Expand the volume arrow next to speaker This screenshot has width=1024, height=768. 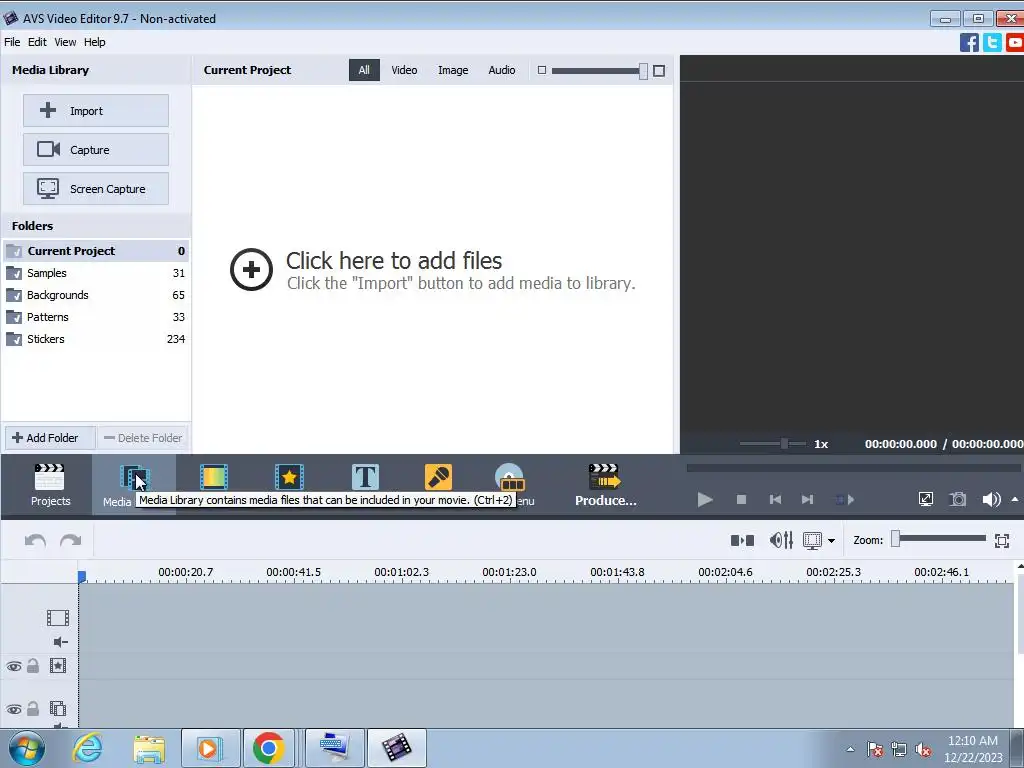pyautogui.click(x=1015, y=500)
